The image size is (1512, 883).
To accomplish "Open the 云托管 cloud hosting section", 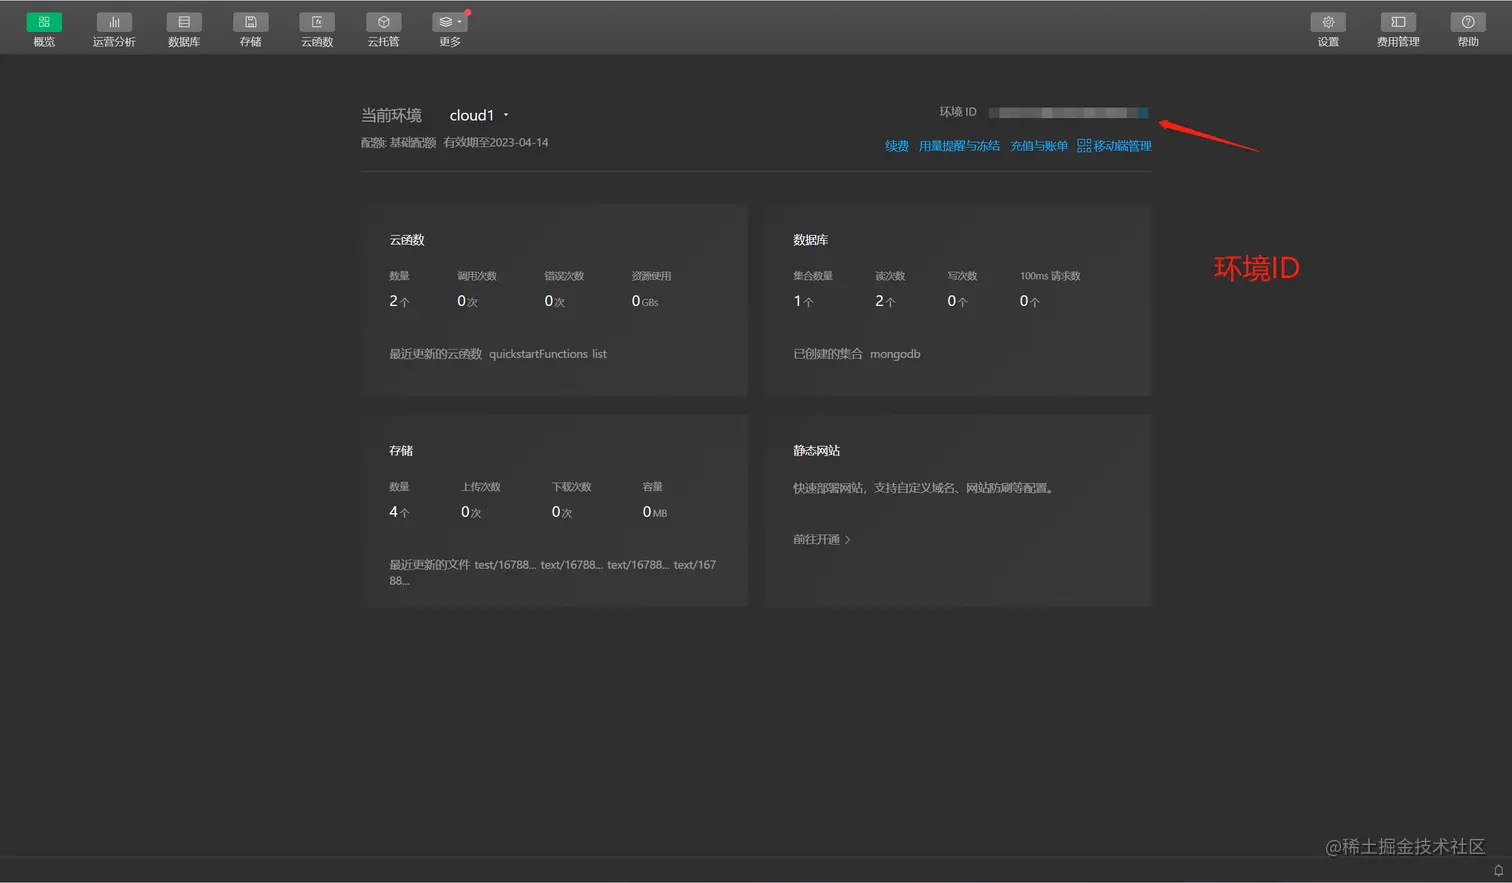I will click(383, 29).
